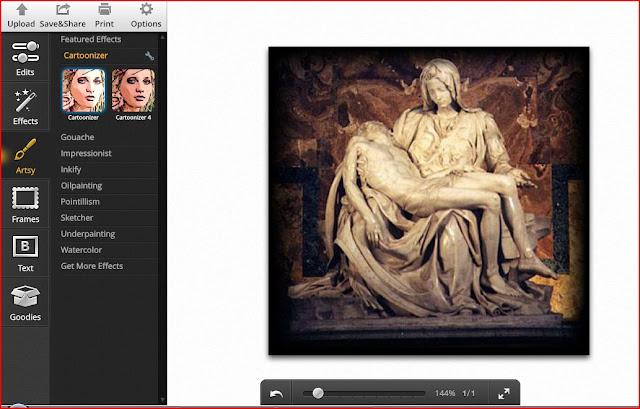Click the zoom slider handle

click(318, 393)
